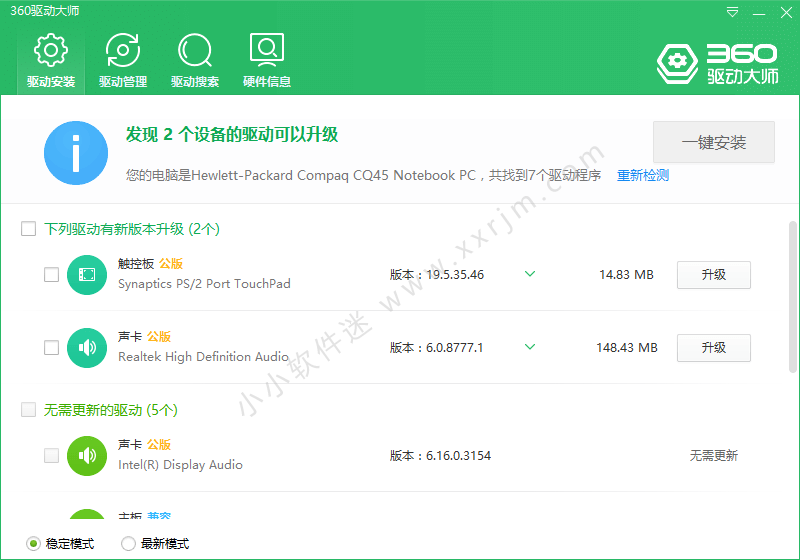Viewport: 800px width, 560px height.
Task: Click the 无需更新 status text
Action: coord(714,455)
